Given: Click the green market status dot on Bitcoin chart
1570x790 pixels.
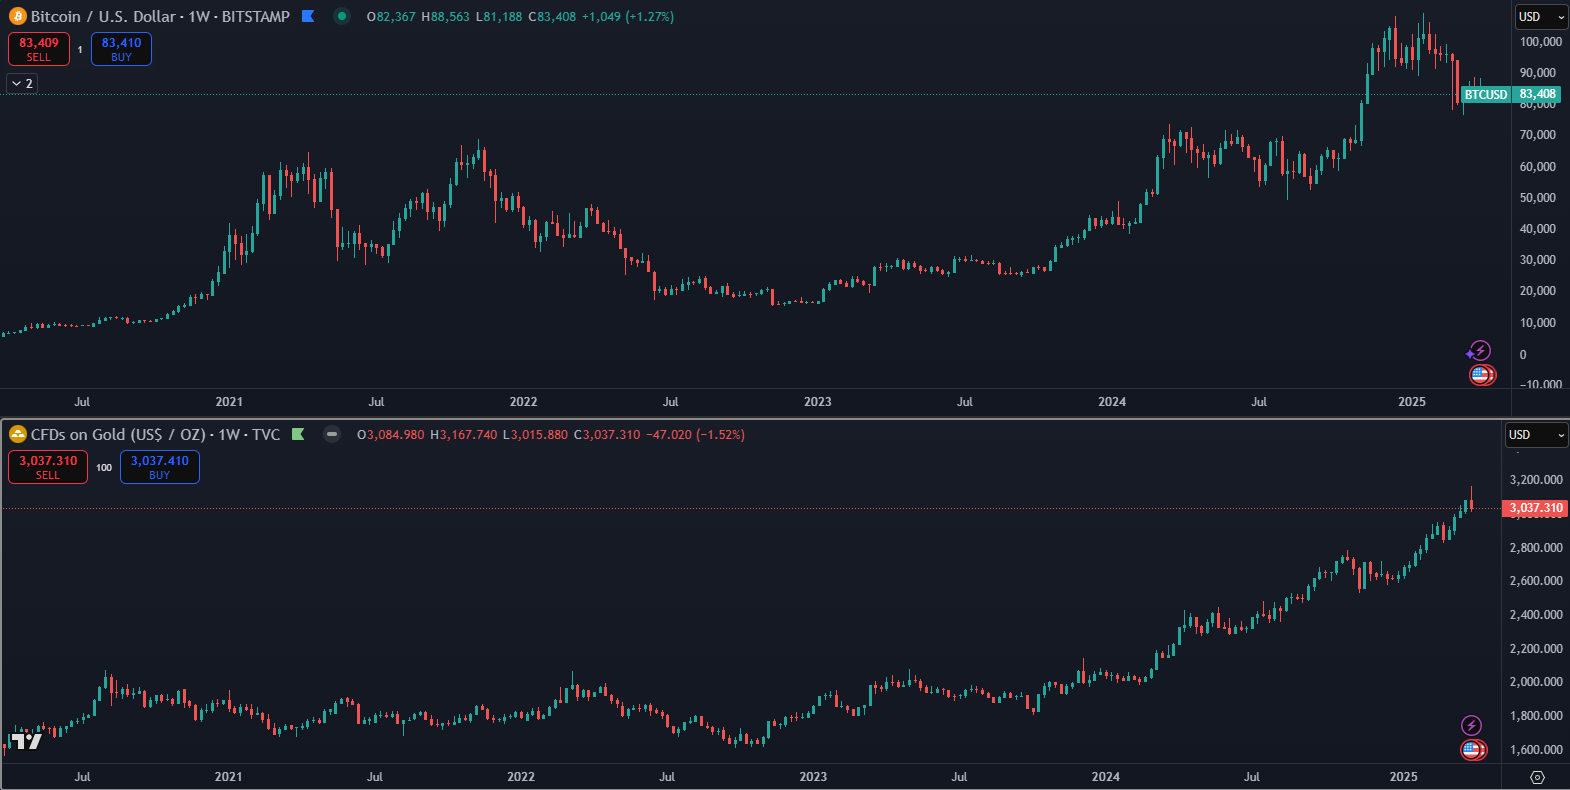Looking at the screenshot, I should coord(342,16).
